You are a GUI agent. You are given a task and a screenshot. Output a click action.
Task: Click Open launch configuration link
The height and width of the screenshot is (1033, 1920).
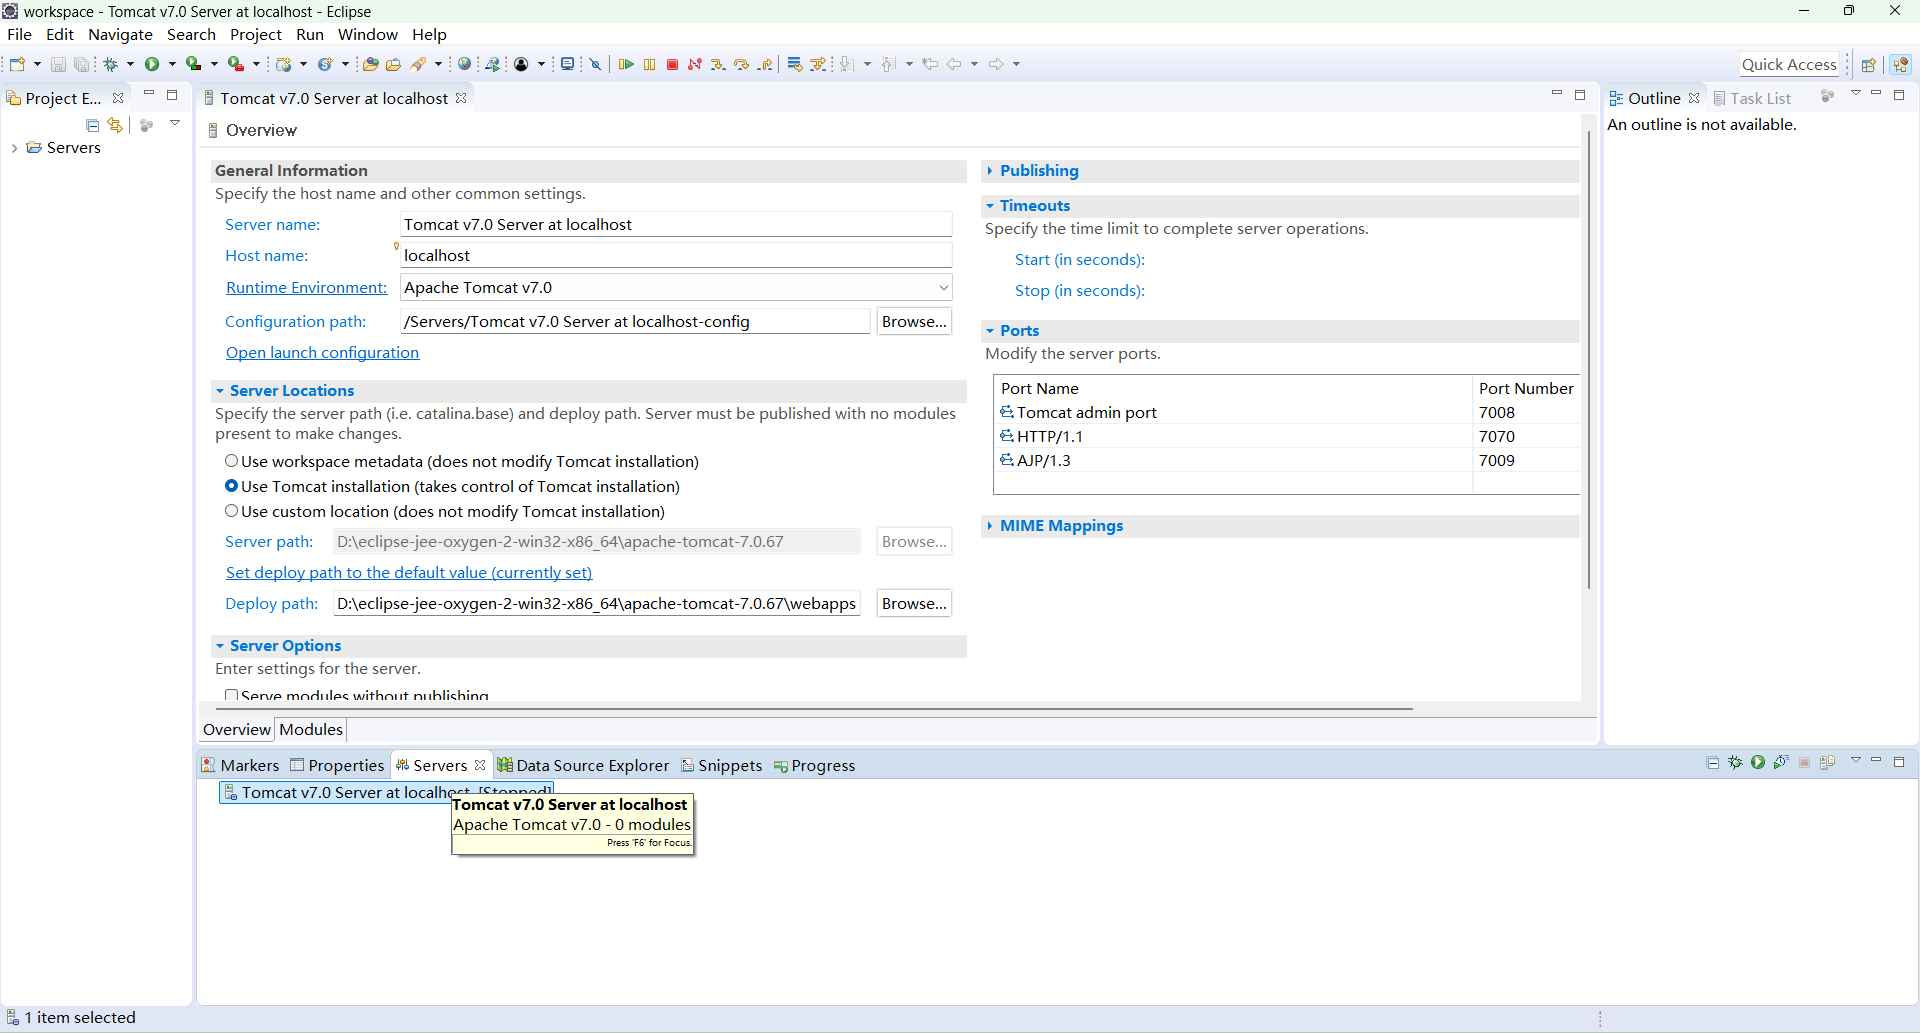pyautogui.click(x=322, y=353)
